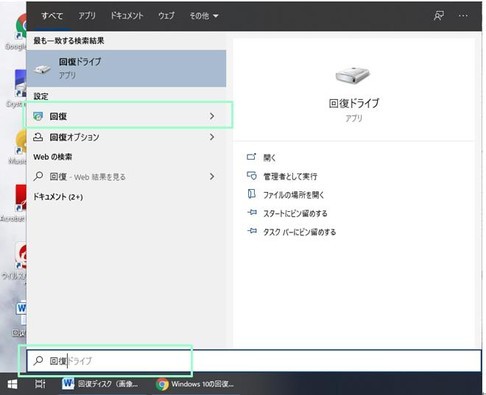This screenshot has height=395, width=486.
Task: Open the その他 dropdown
Action: (x=204, y=16)
